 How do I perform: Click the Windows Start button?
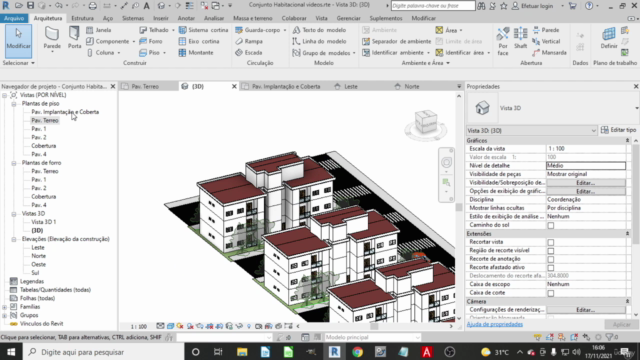coord(11,352)
